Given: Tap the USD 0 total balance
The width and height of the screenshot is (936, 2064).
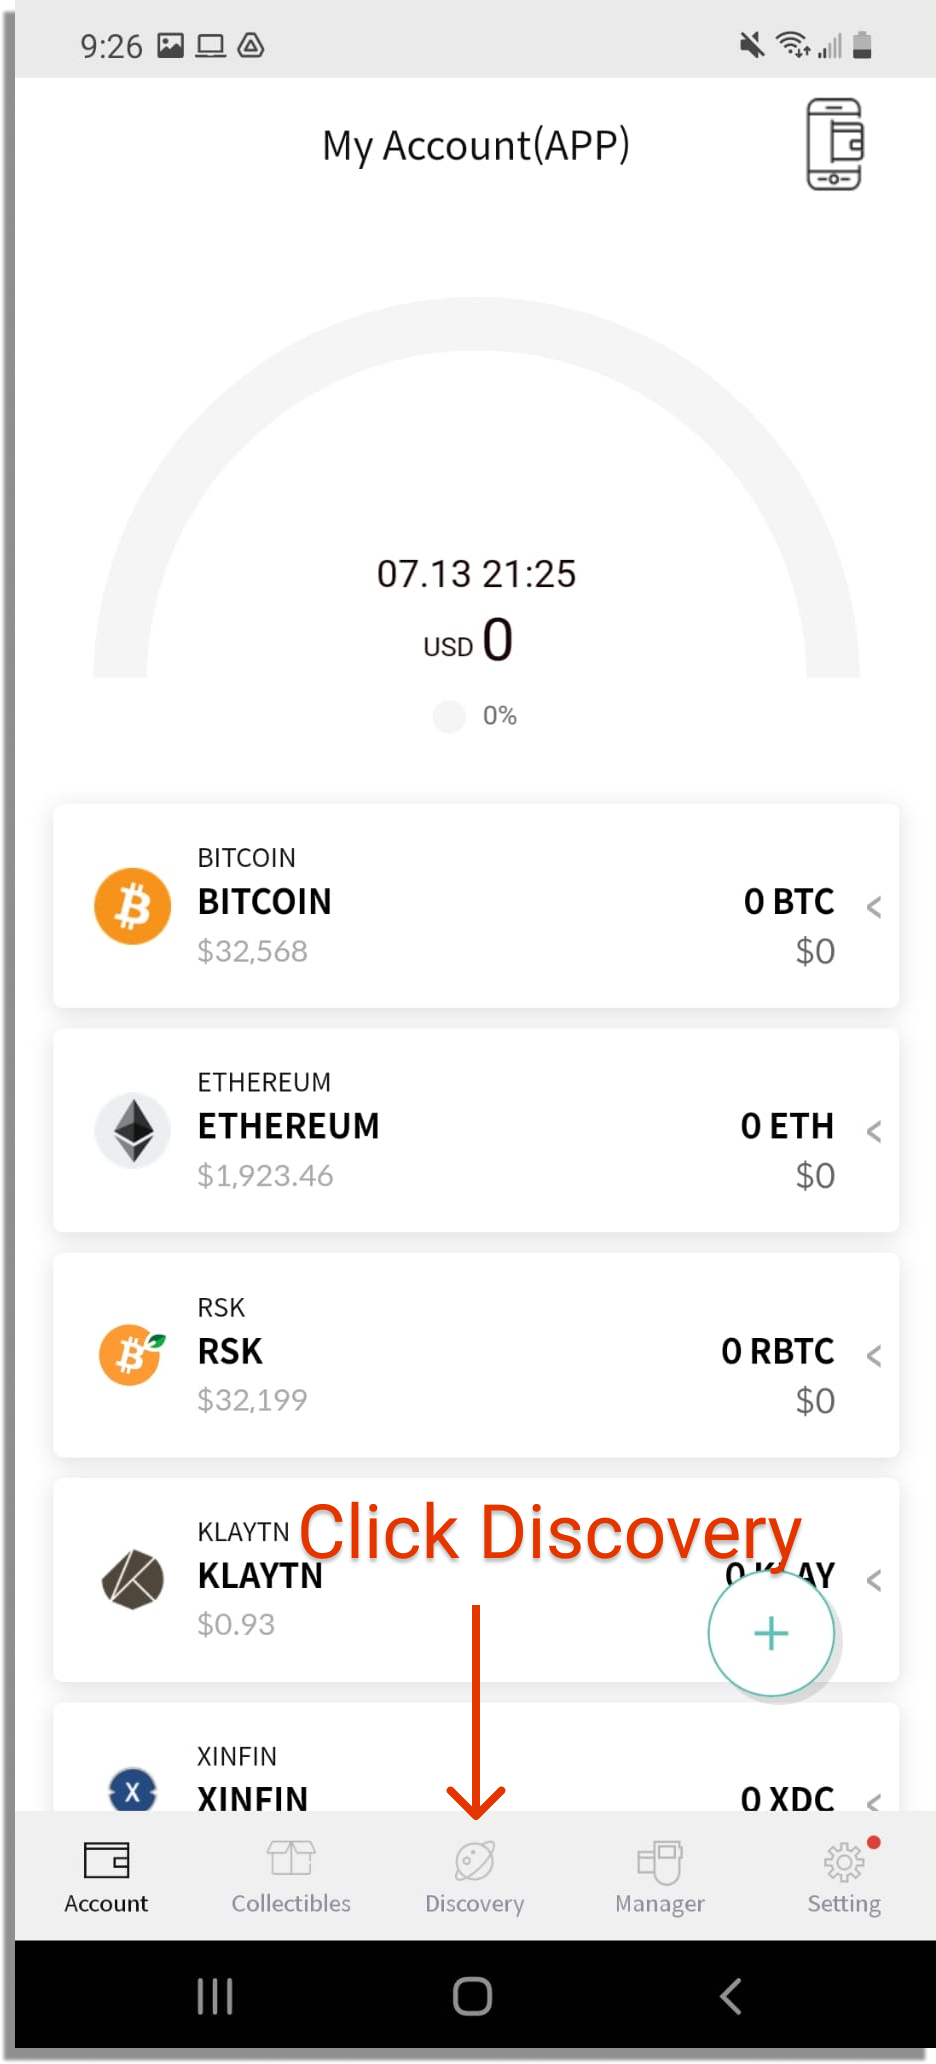Looking at the screenshot, I should coord(468,640).
